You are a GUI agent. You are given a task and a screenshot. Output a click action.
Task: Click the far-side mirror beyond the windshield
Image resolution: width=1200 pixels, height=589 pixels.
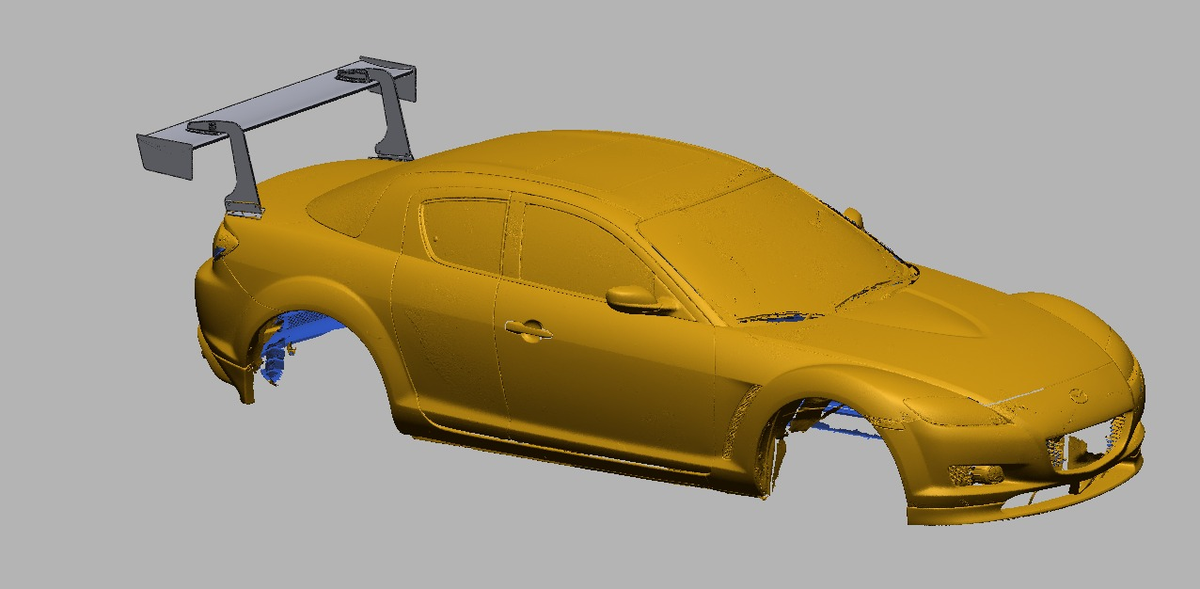point(853,218)
